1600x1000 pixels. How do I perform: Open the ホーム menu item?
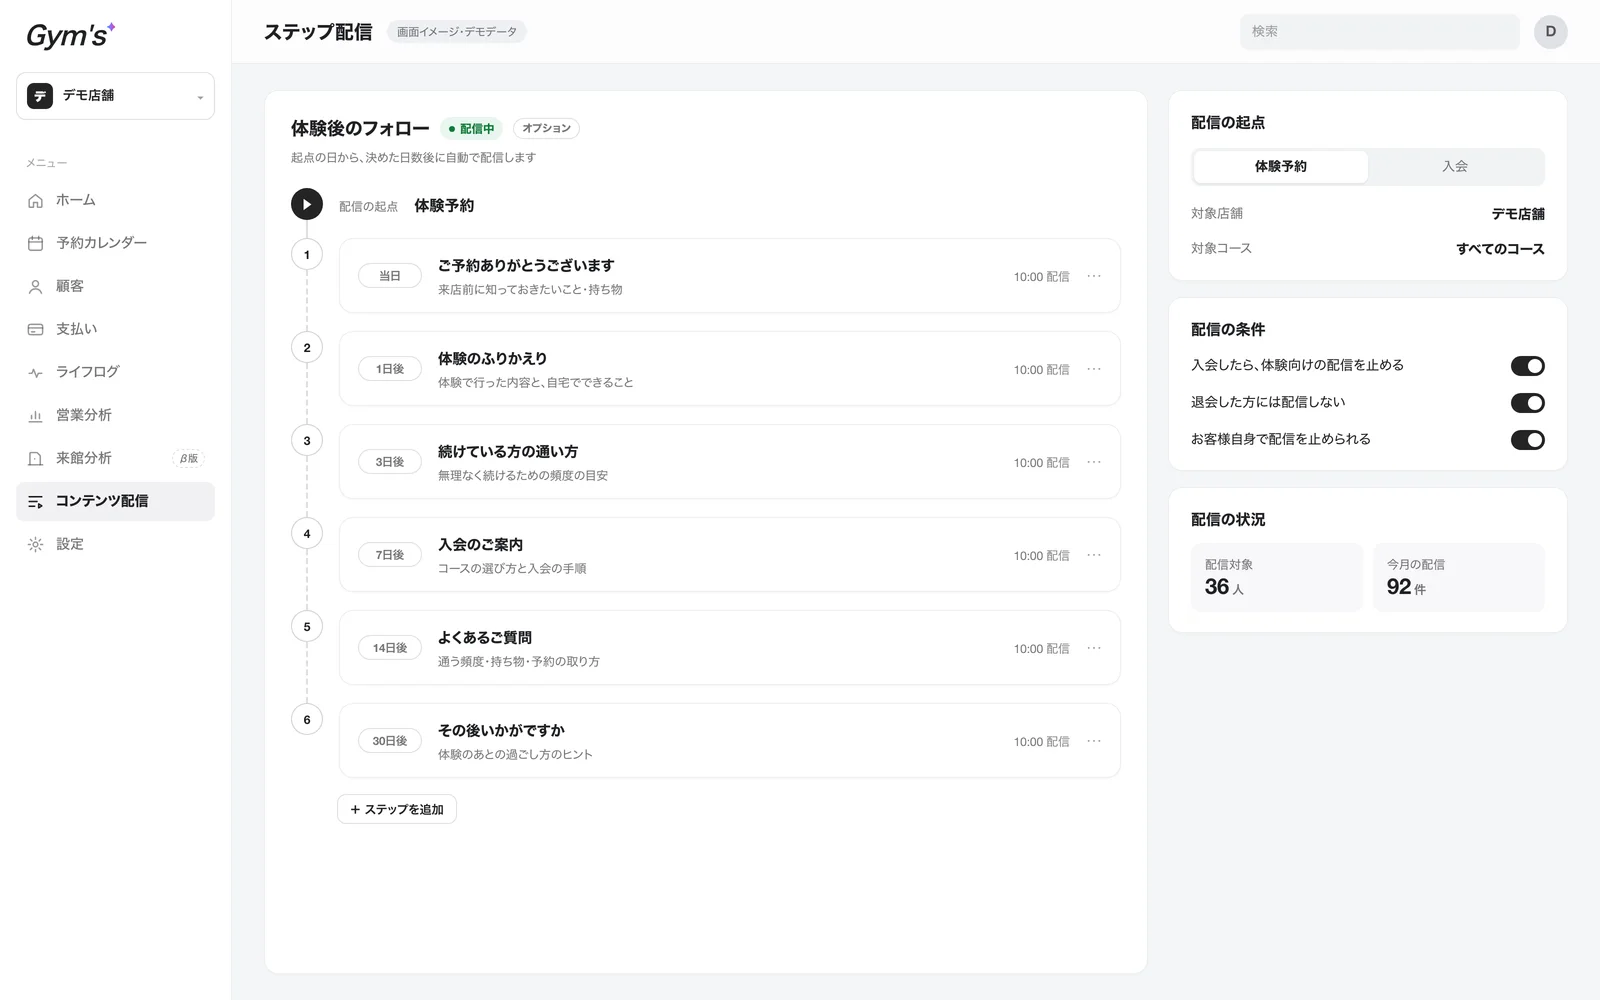point(115,200)
